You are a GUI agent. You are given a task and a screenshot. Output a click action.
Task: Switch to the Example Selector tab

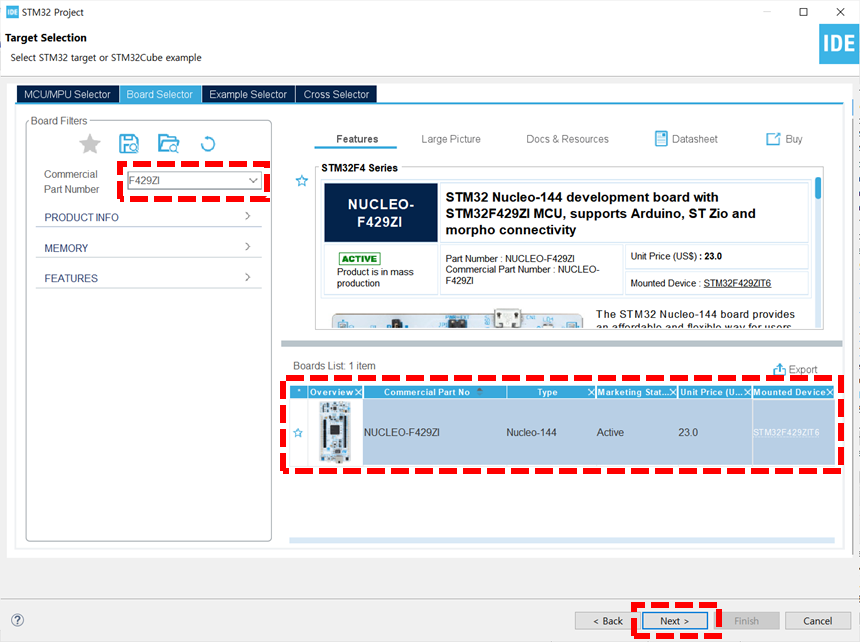click(248, 94)
